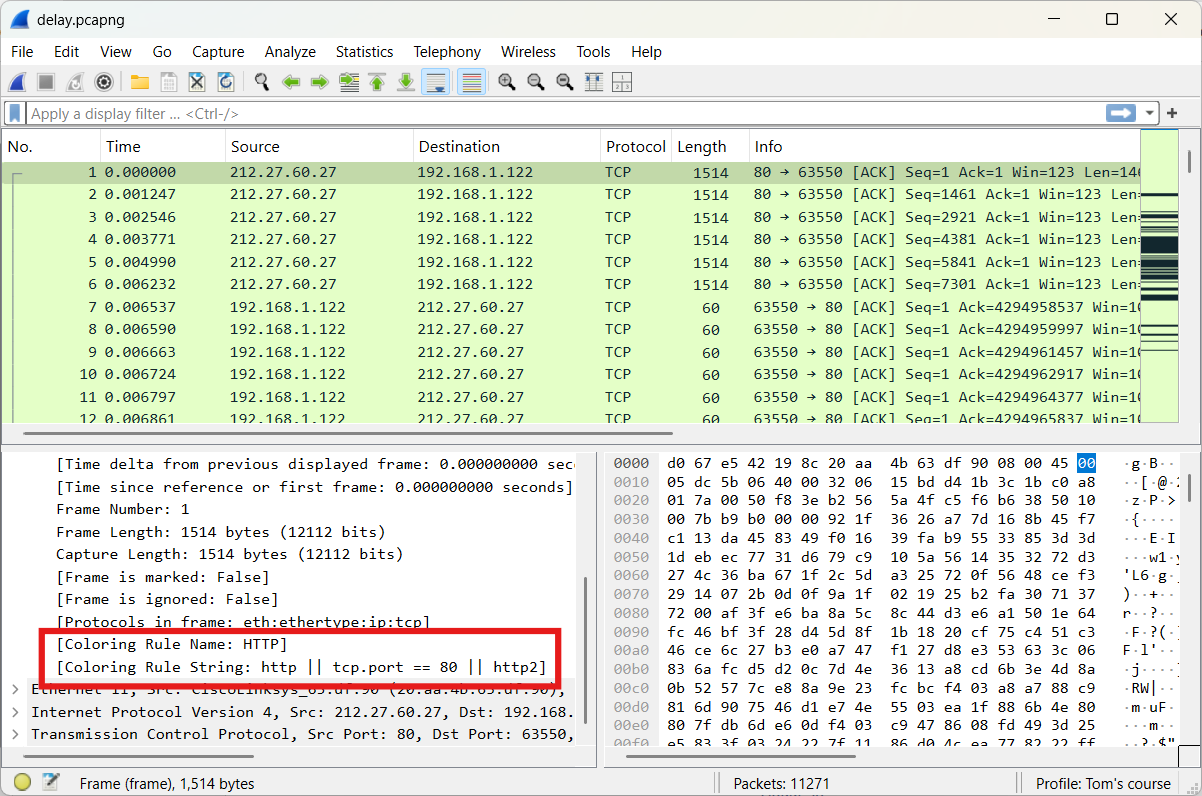Zoom out on main window text
The height and width of the screenshot is (796, 1202).
(x=536, y=82)
